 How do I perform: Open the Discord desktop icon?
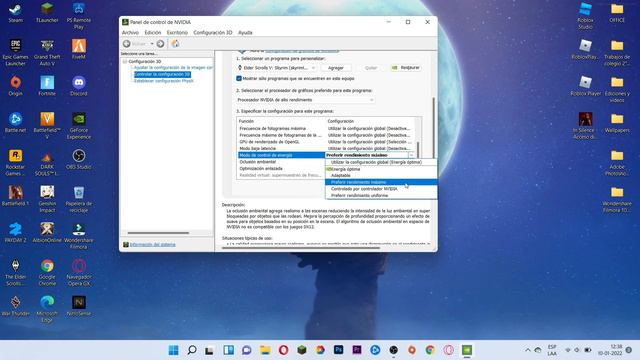tap(79, 86)
